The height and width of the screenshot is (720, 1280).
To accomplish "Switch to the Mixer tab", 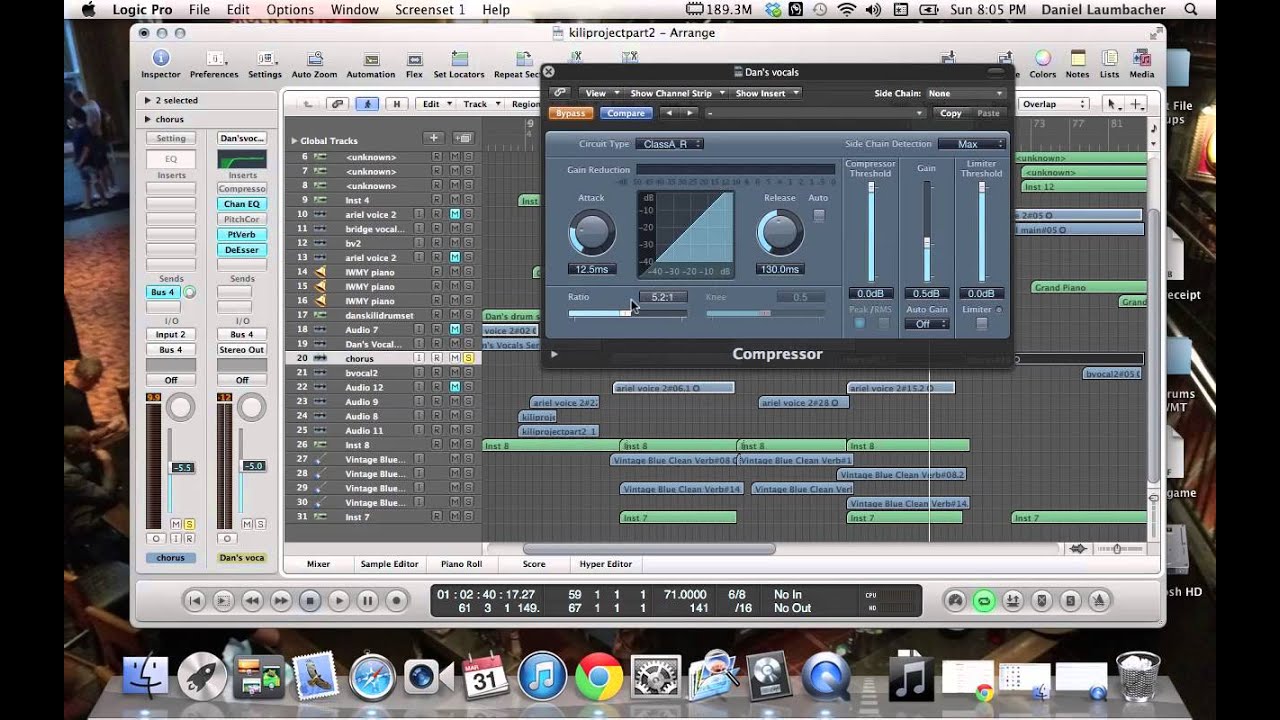I will click(x=318, y=564).
